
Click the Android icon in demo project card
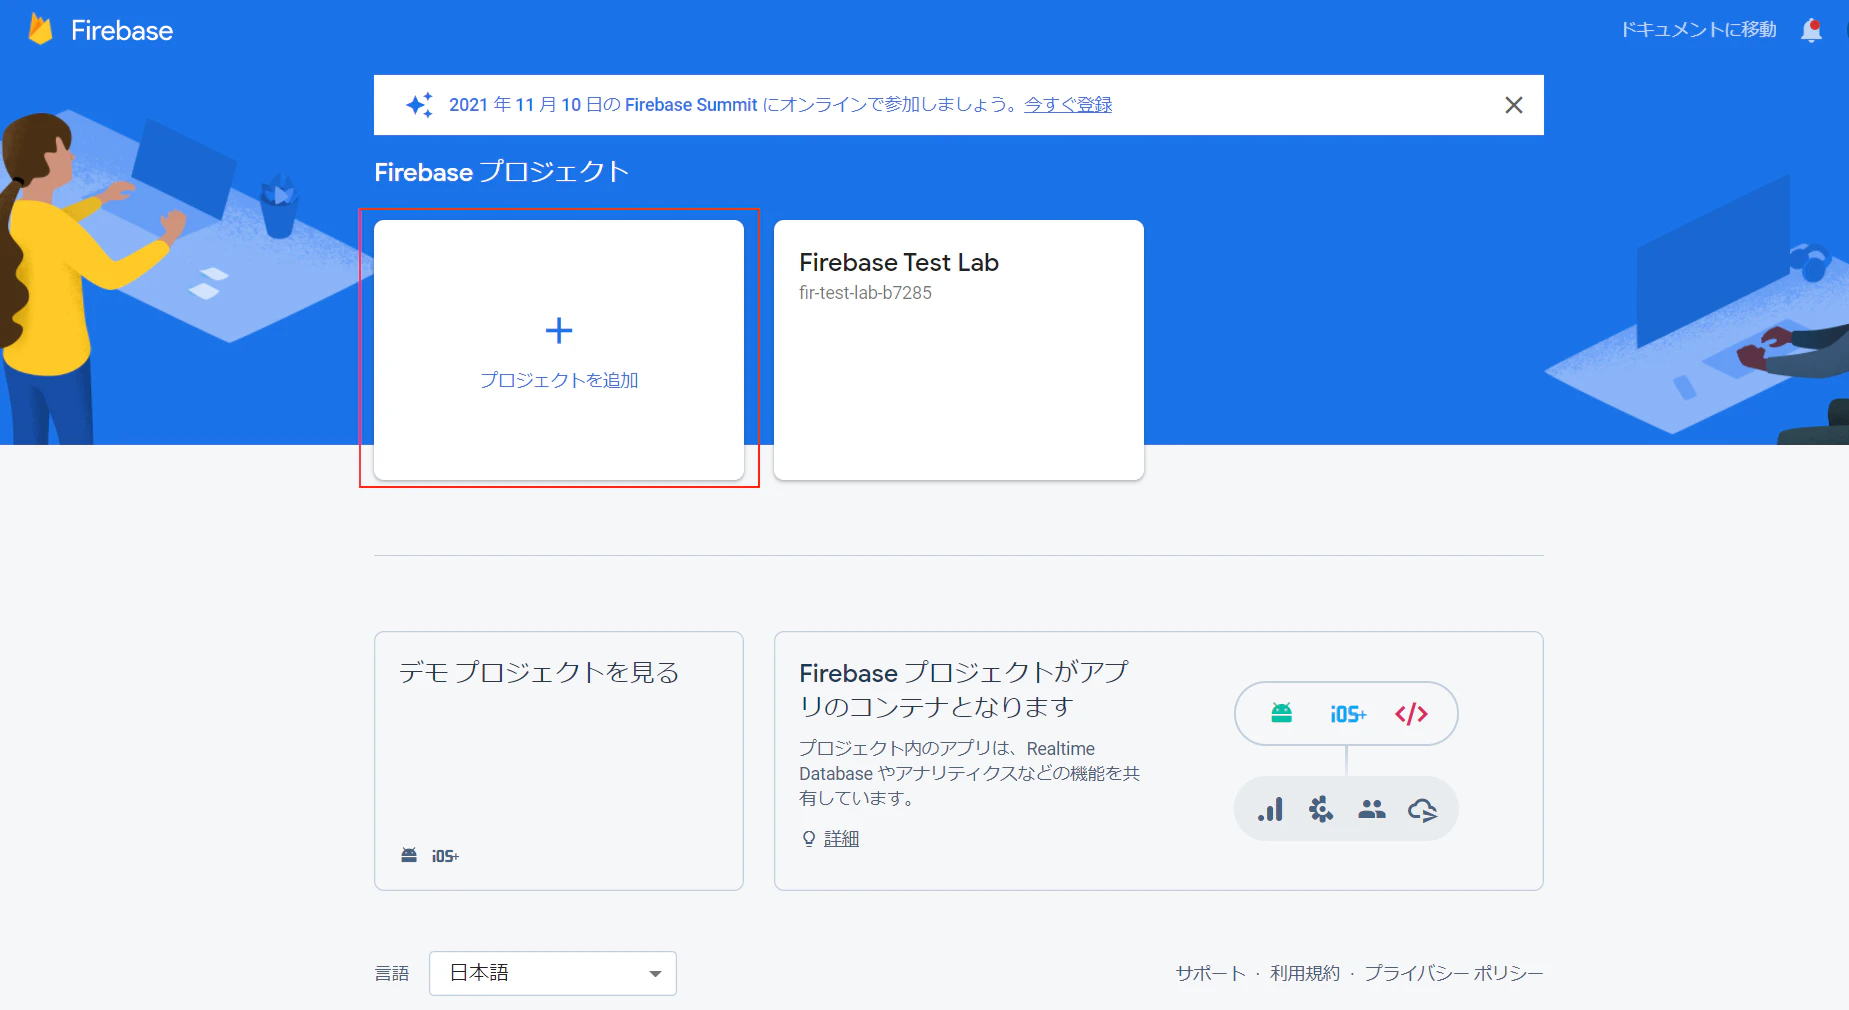click(409, 855)
